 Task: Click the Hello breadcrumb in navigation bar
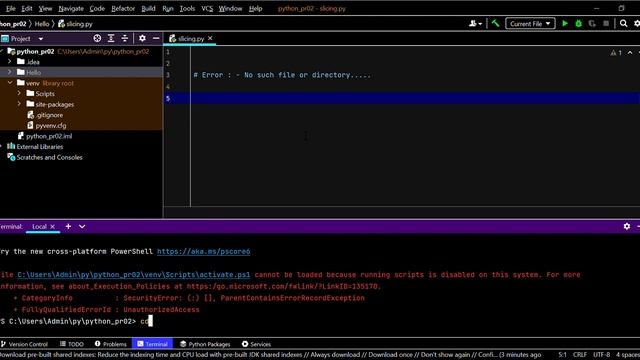point(42,24)
